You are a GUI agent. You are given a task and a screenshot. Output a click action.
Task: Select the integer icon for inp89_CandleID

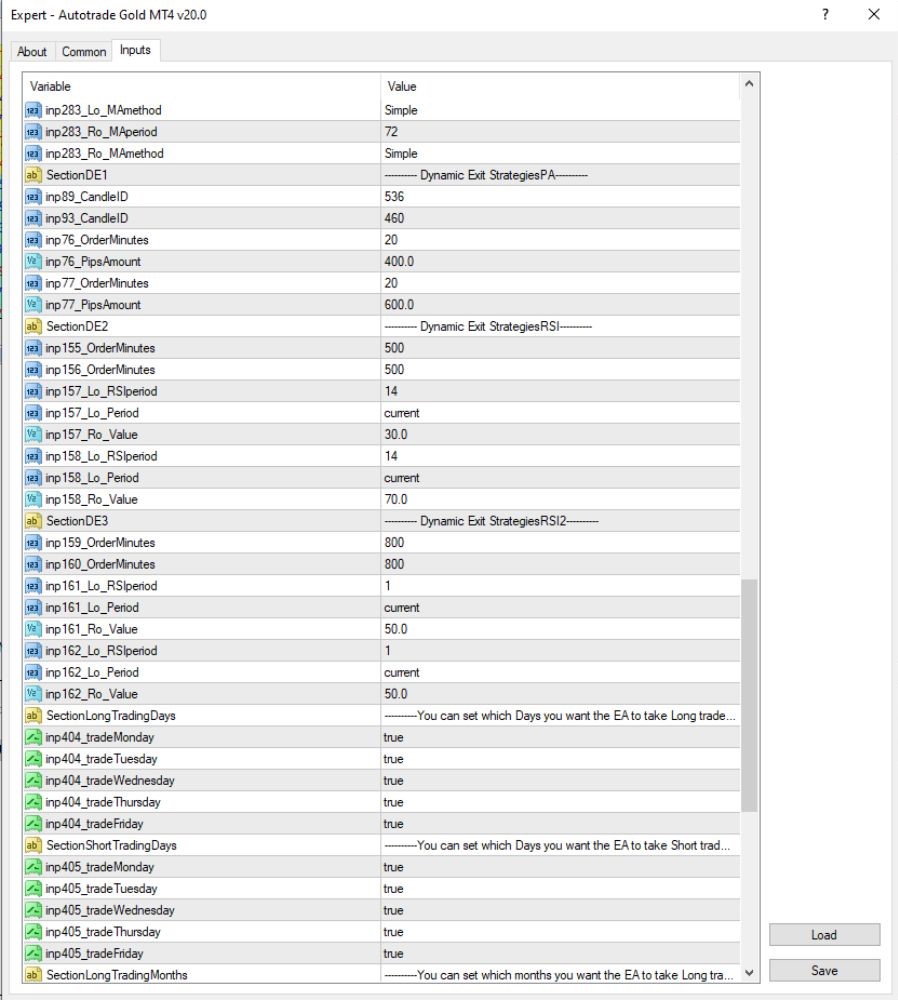coord(33,196)
